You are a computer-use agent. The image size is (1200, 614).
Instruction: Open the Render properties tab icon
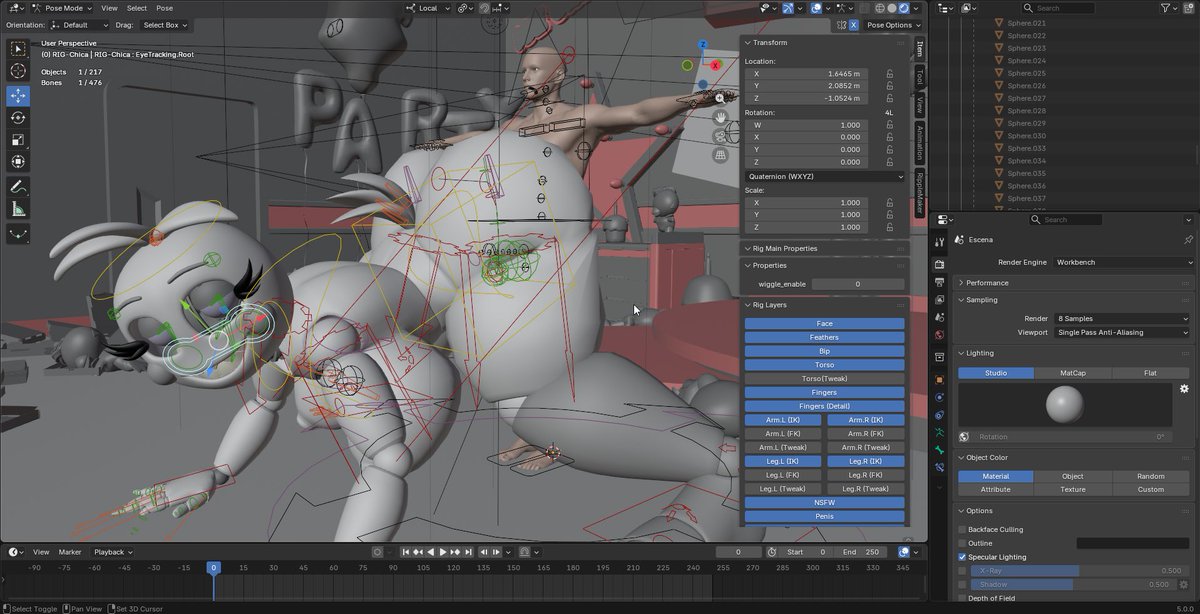pos(939,264)
